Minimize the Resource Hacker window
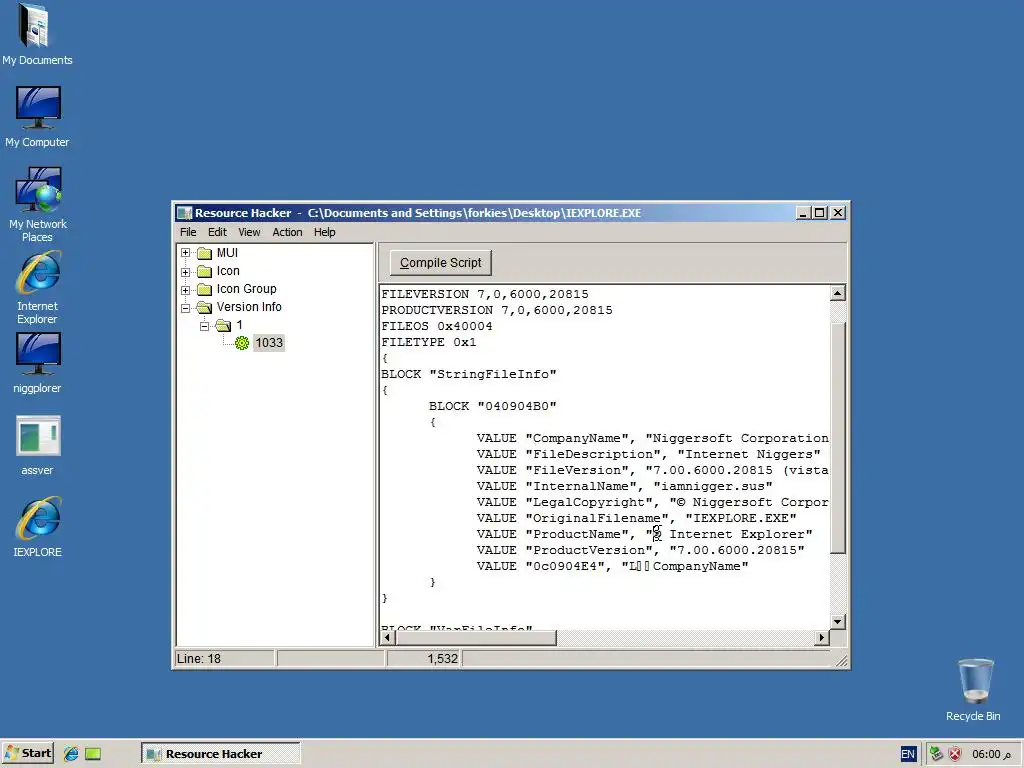This screenshot has height=768, width=1024. point(804,213)
